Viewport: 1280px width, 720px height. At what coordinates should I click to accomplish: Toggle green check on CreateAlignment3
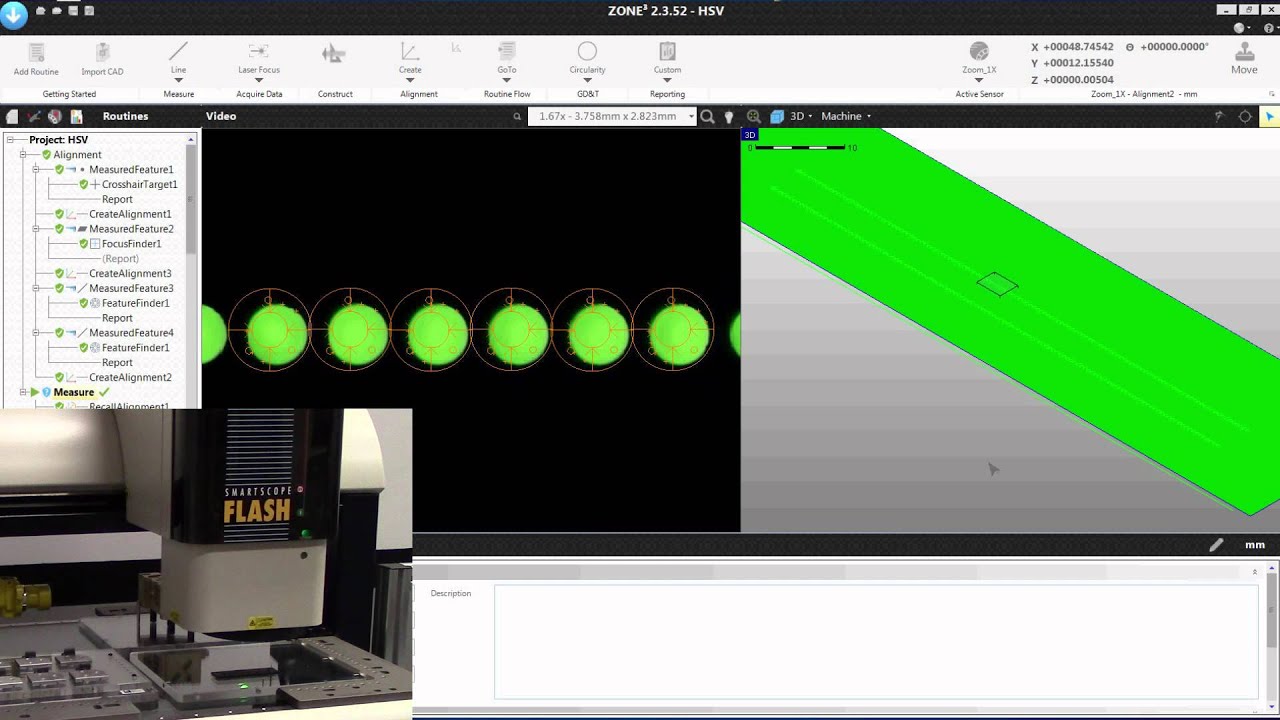pyautogui.click(x=59, y=273)
